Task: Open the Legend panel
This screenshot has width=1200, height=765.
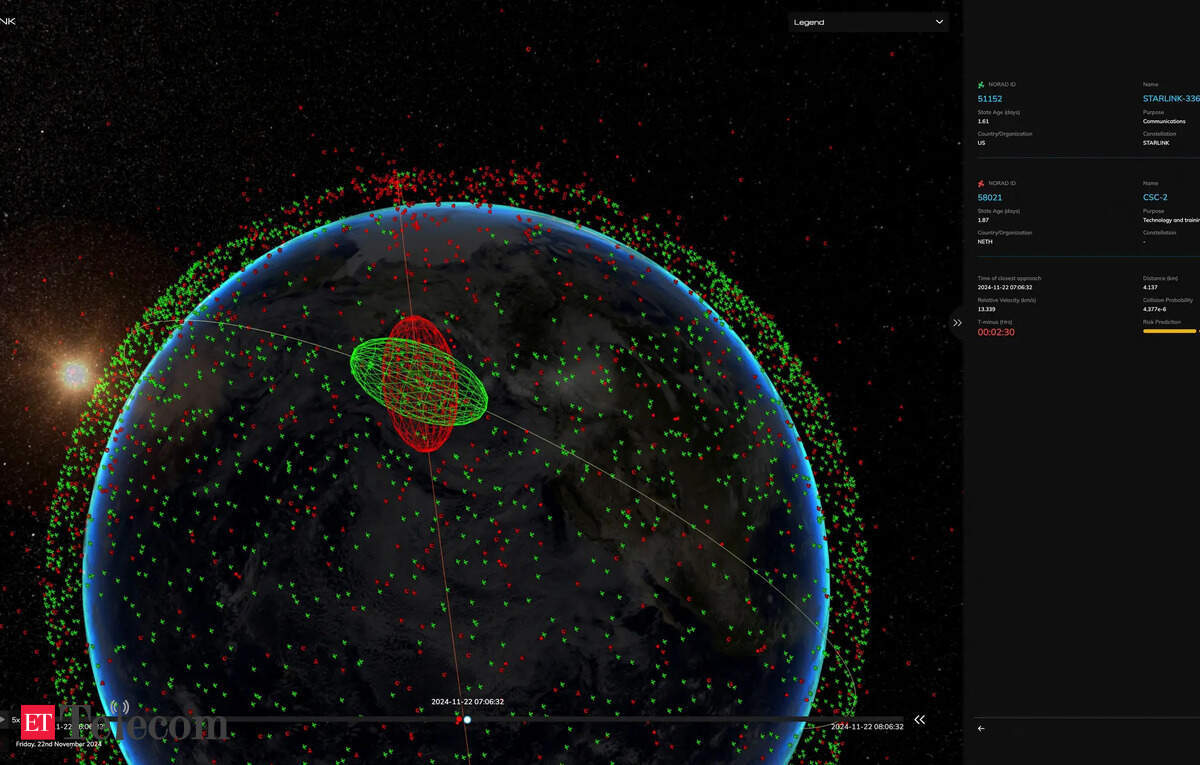Action: [868, 21]
